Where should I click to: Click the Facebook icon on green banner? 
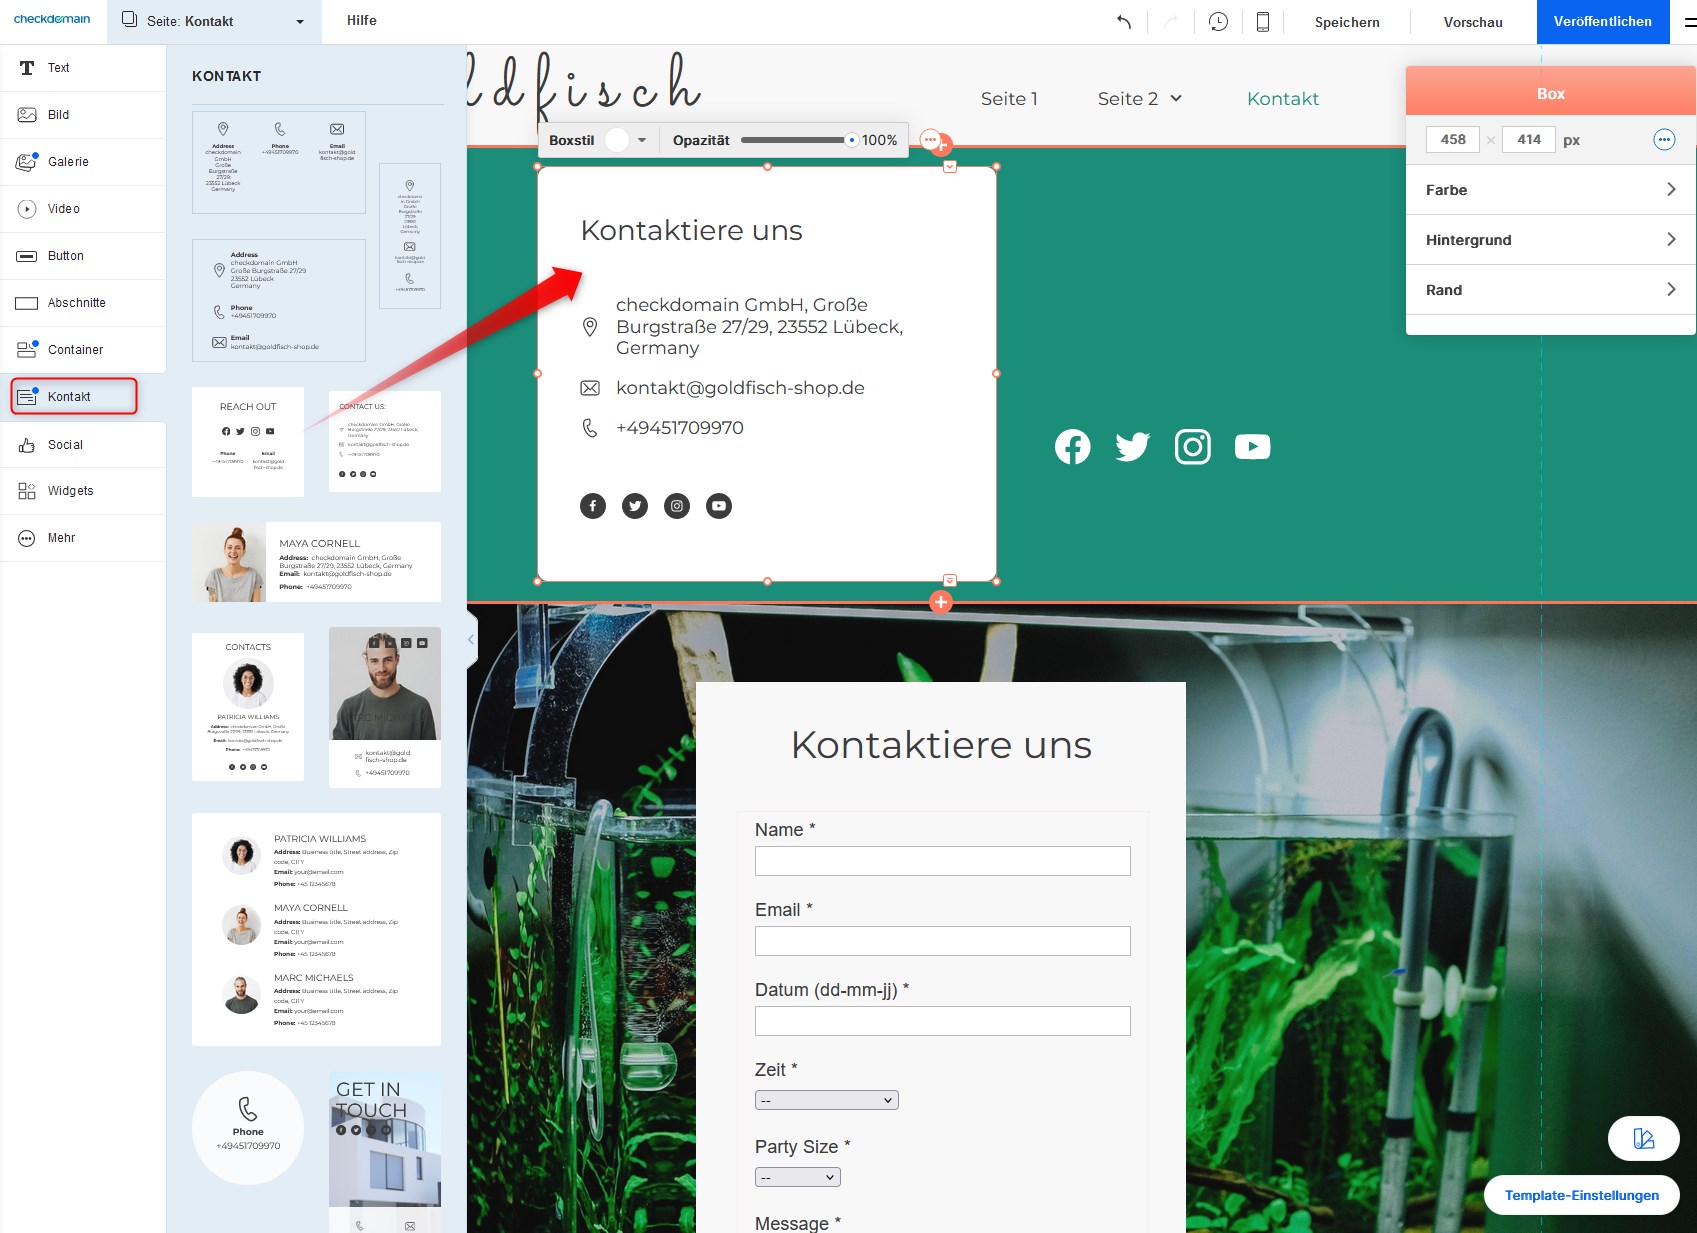click(1072, 447)
